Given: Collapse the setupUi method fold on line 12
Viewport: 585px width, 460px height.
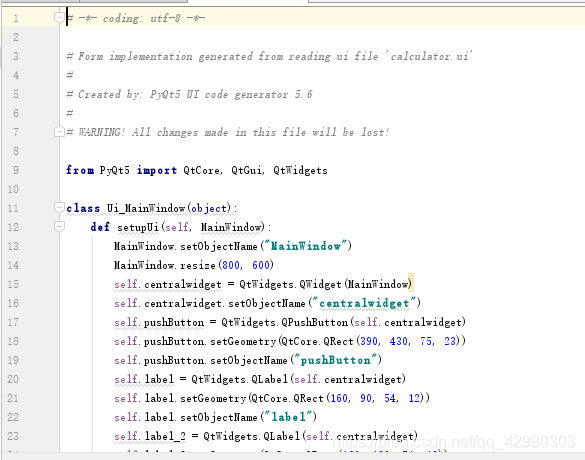Looking at the screenshot, I should point(59,226).
